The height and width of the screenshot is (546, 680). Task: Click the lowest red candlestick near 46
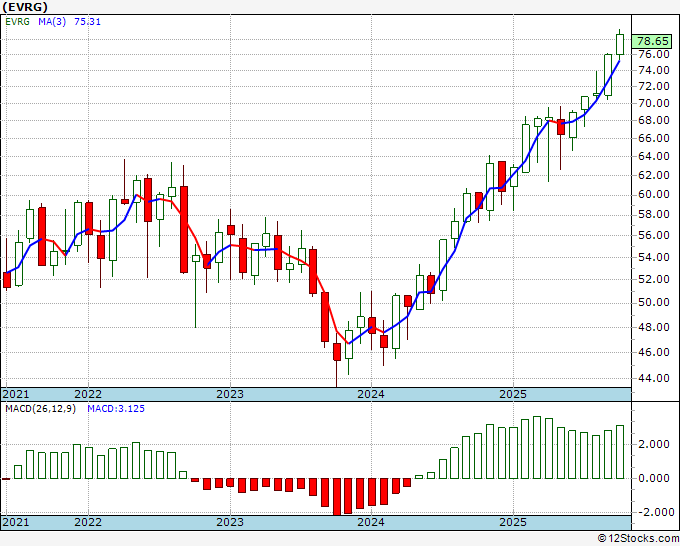click(x=337, y=352)
